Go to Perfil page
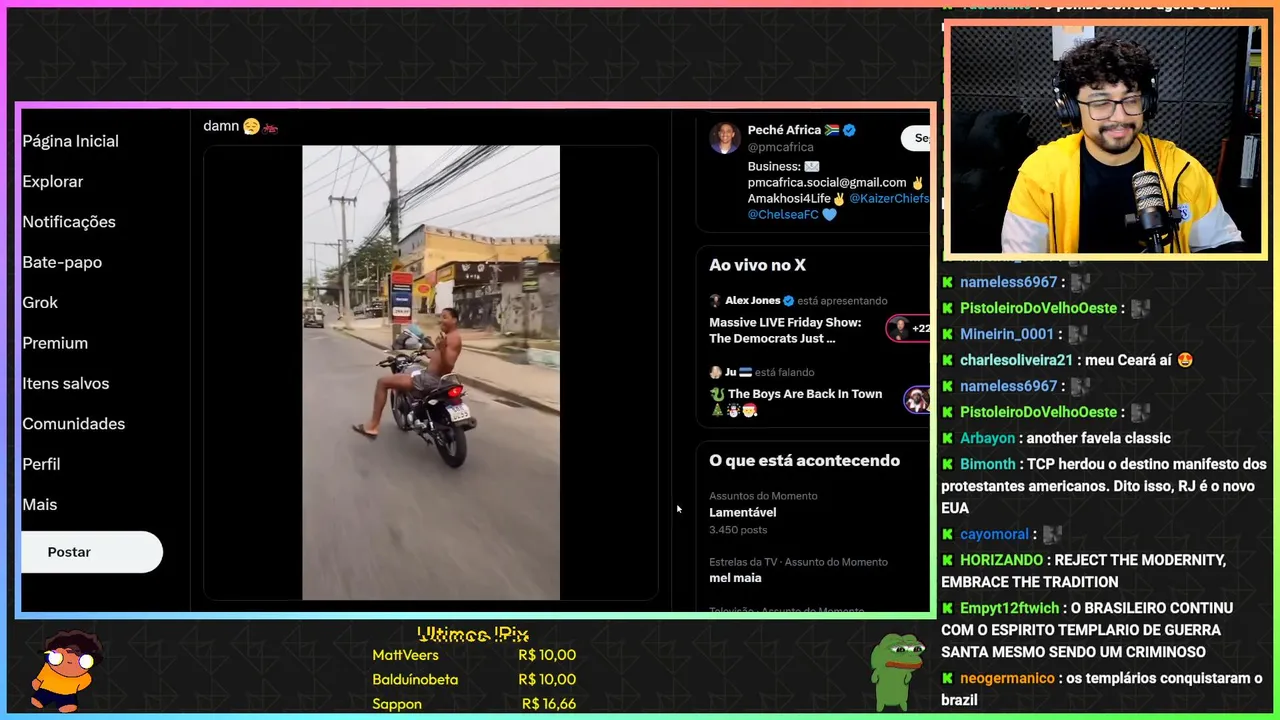The image size is (1280, 720). click(41, 464)
